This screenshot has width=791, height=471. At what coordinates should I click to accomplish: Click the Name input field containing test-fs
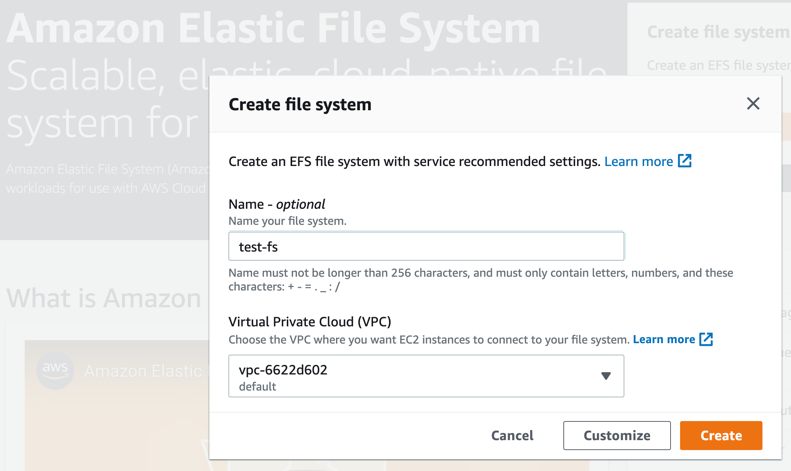426,246
